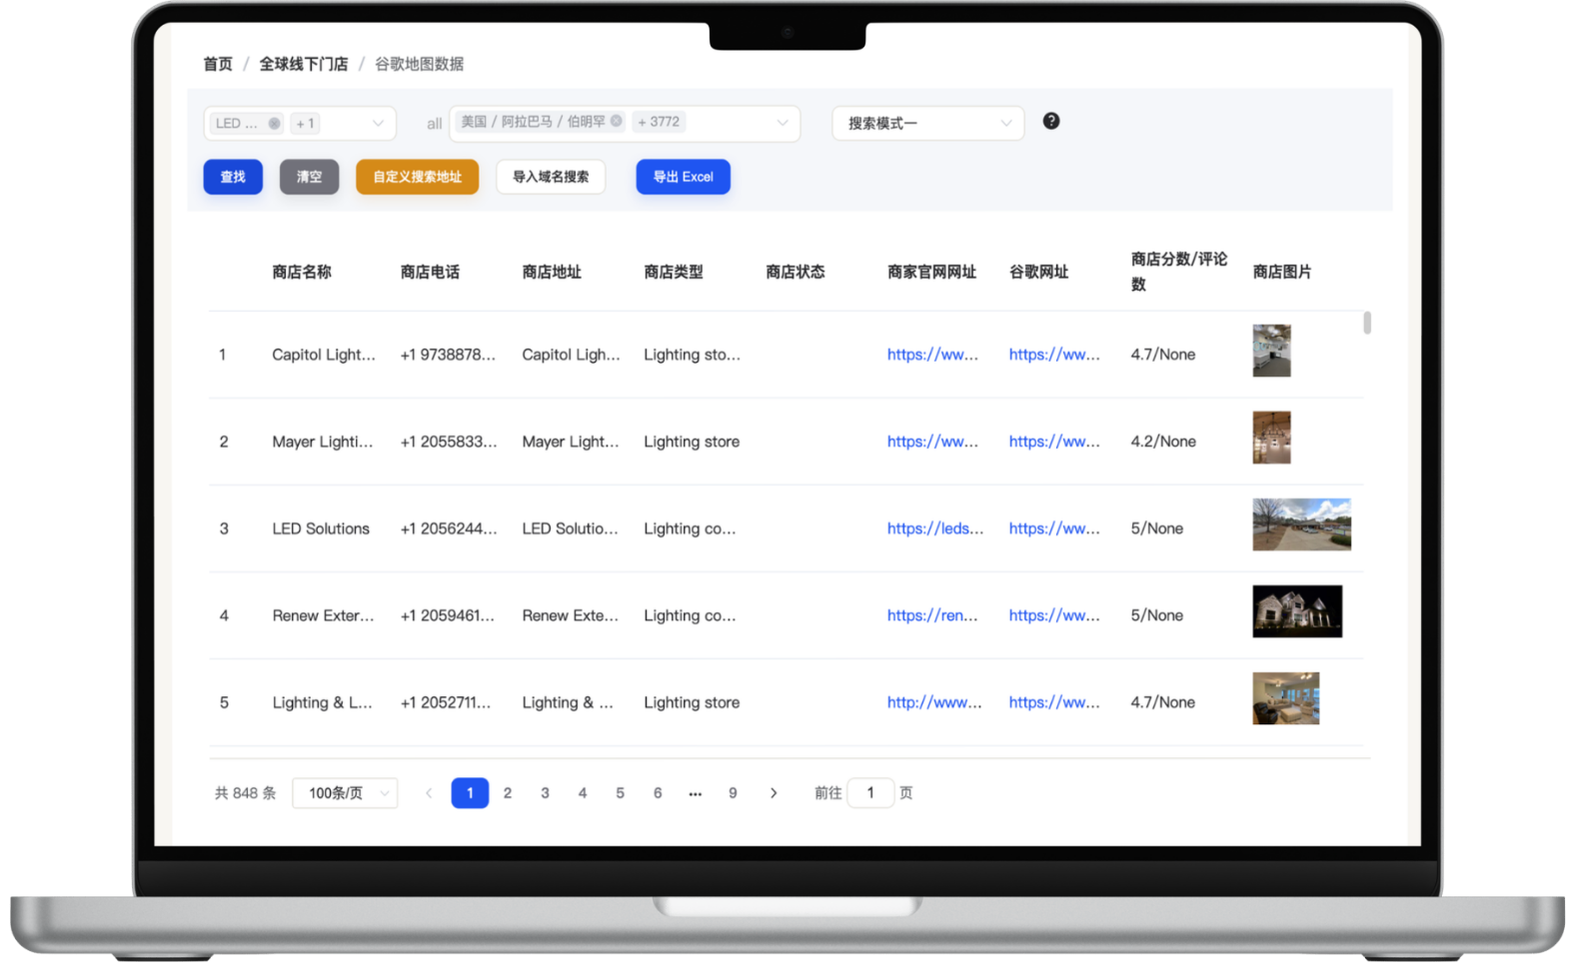The width and height of the screenshot is (1575, 962).
Task: Open LED Solutions merchant website link
Action: pyautogui.click(x=936, y=528)
